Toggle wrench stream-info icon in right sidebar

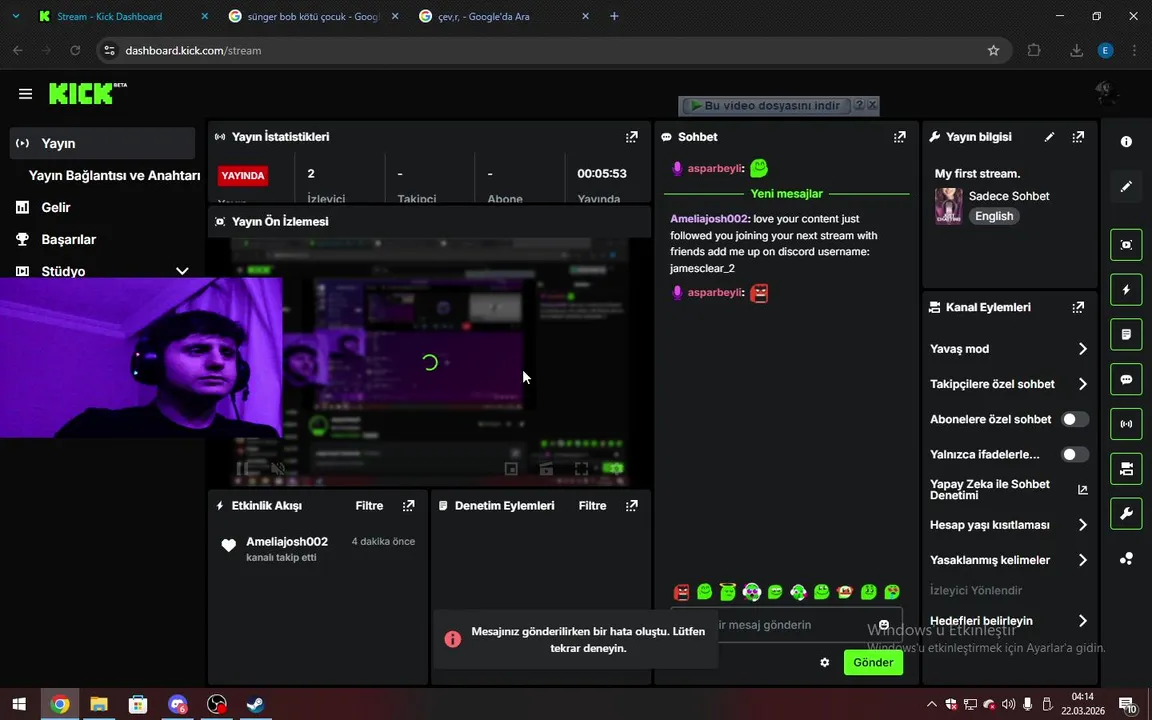click(x=1126, y=514)
